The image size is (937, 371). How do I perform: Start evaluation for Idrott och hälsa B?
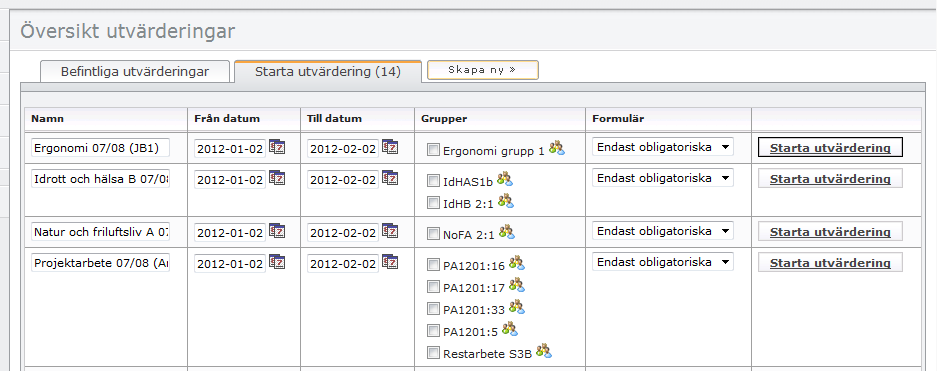tap(830, 179)
